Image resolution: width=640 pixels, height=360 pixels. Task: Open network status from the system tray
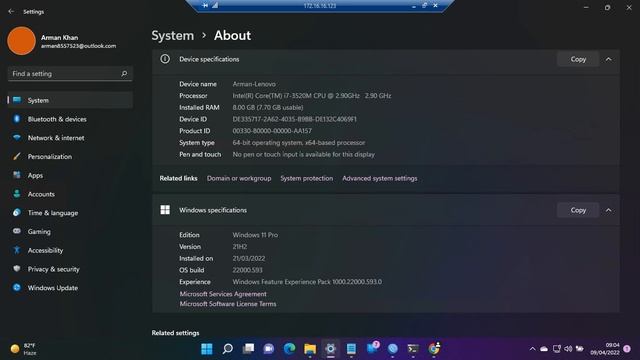[x=556, y=349]
